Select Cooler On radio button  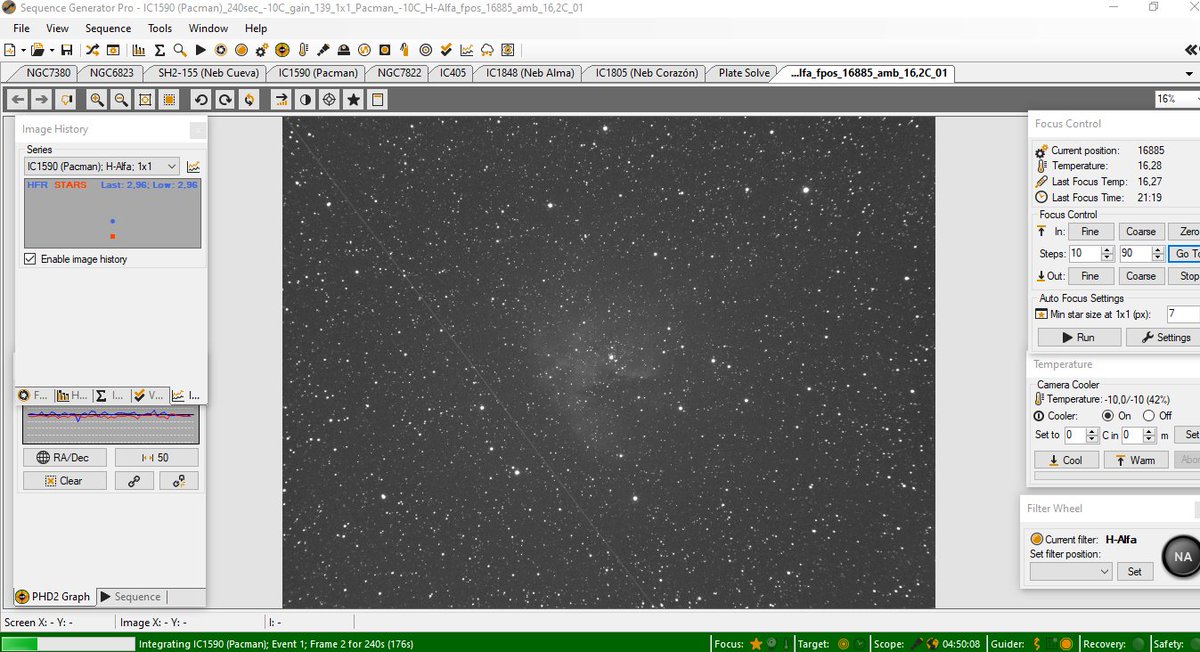coord(1107,415)
